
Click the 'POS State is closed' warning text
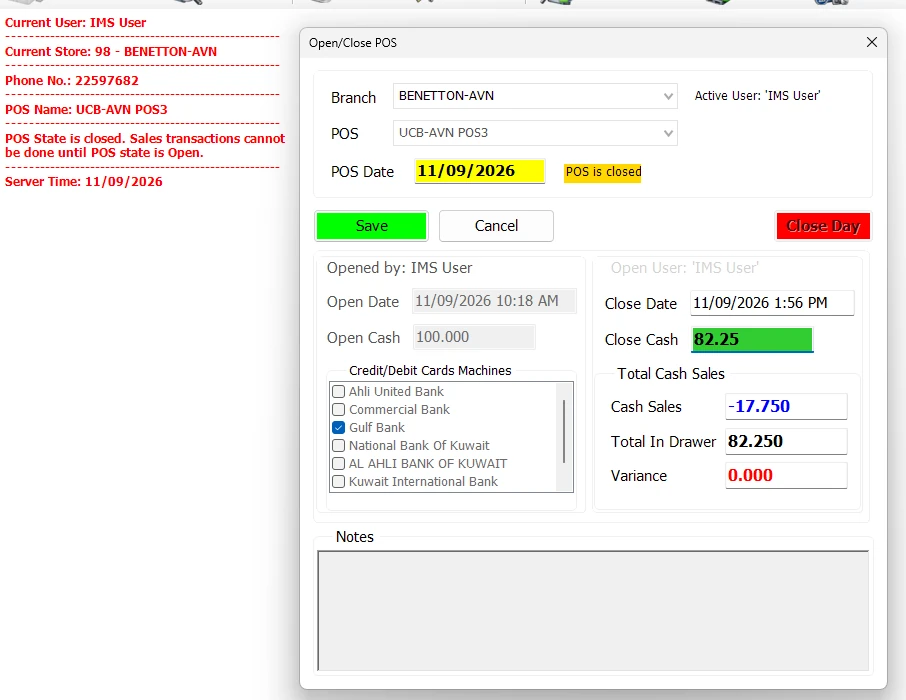point(145,146)
